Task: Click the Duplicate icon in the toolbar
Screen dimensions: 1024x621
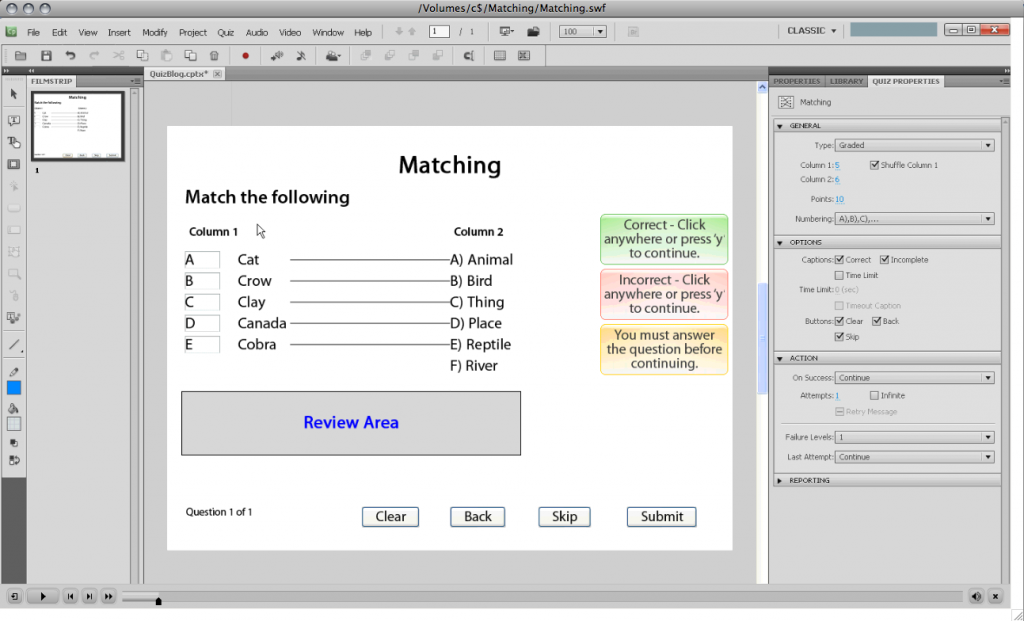Action: tap(191, 57)
